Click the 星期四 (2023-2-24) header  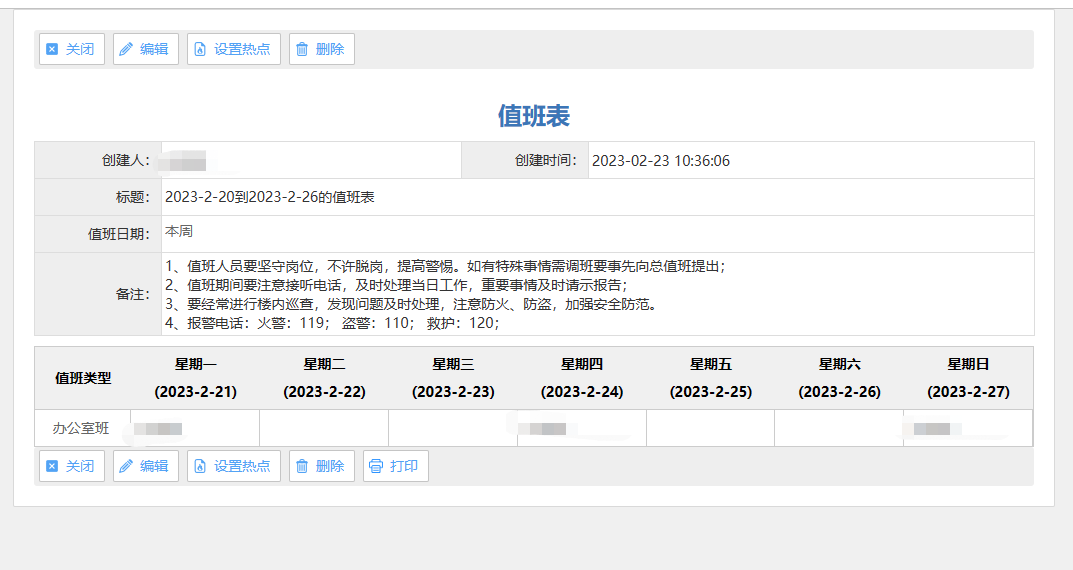[582, 378]
